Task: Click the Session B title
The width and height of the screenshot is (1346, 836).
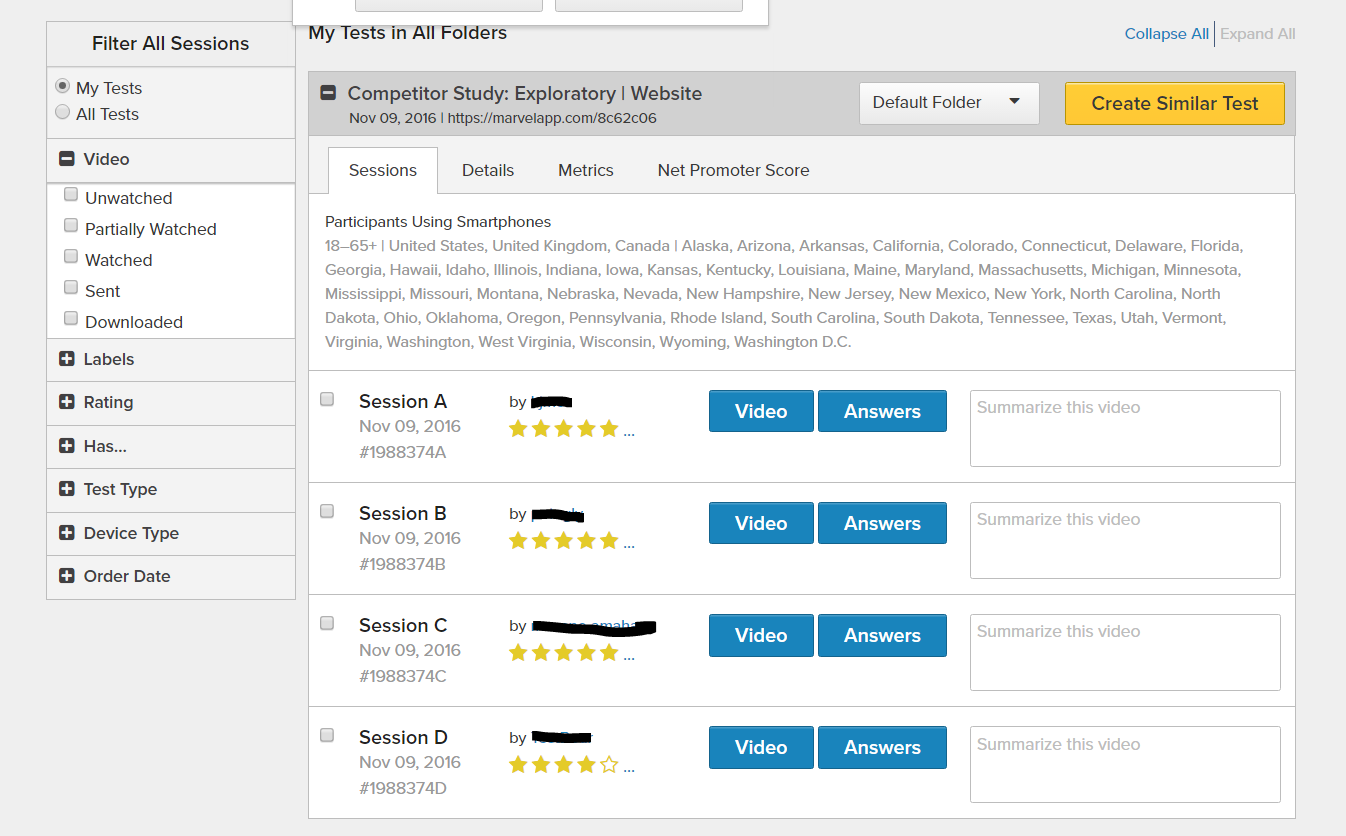Action: pos(403,514)
